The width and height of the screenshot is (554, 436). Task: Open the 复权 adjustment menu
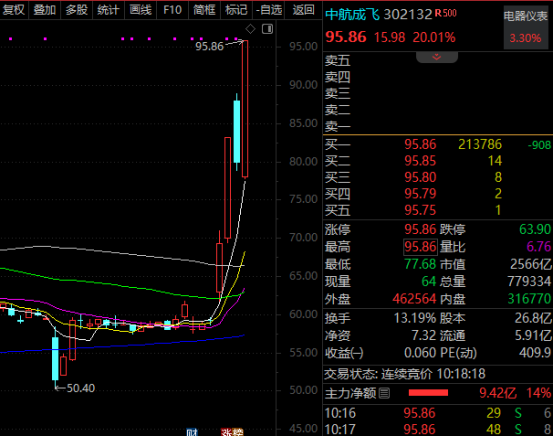(13, 10)
